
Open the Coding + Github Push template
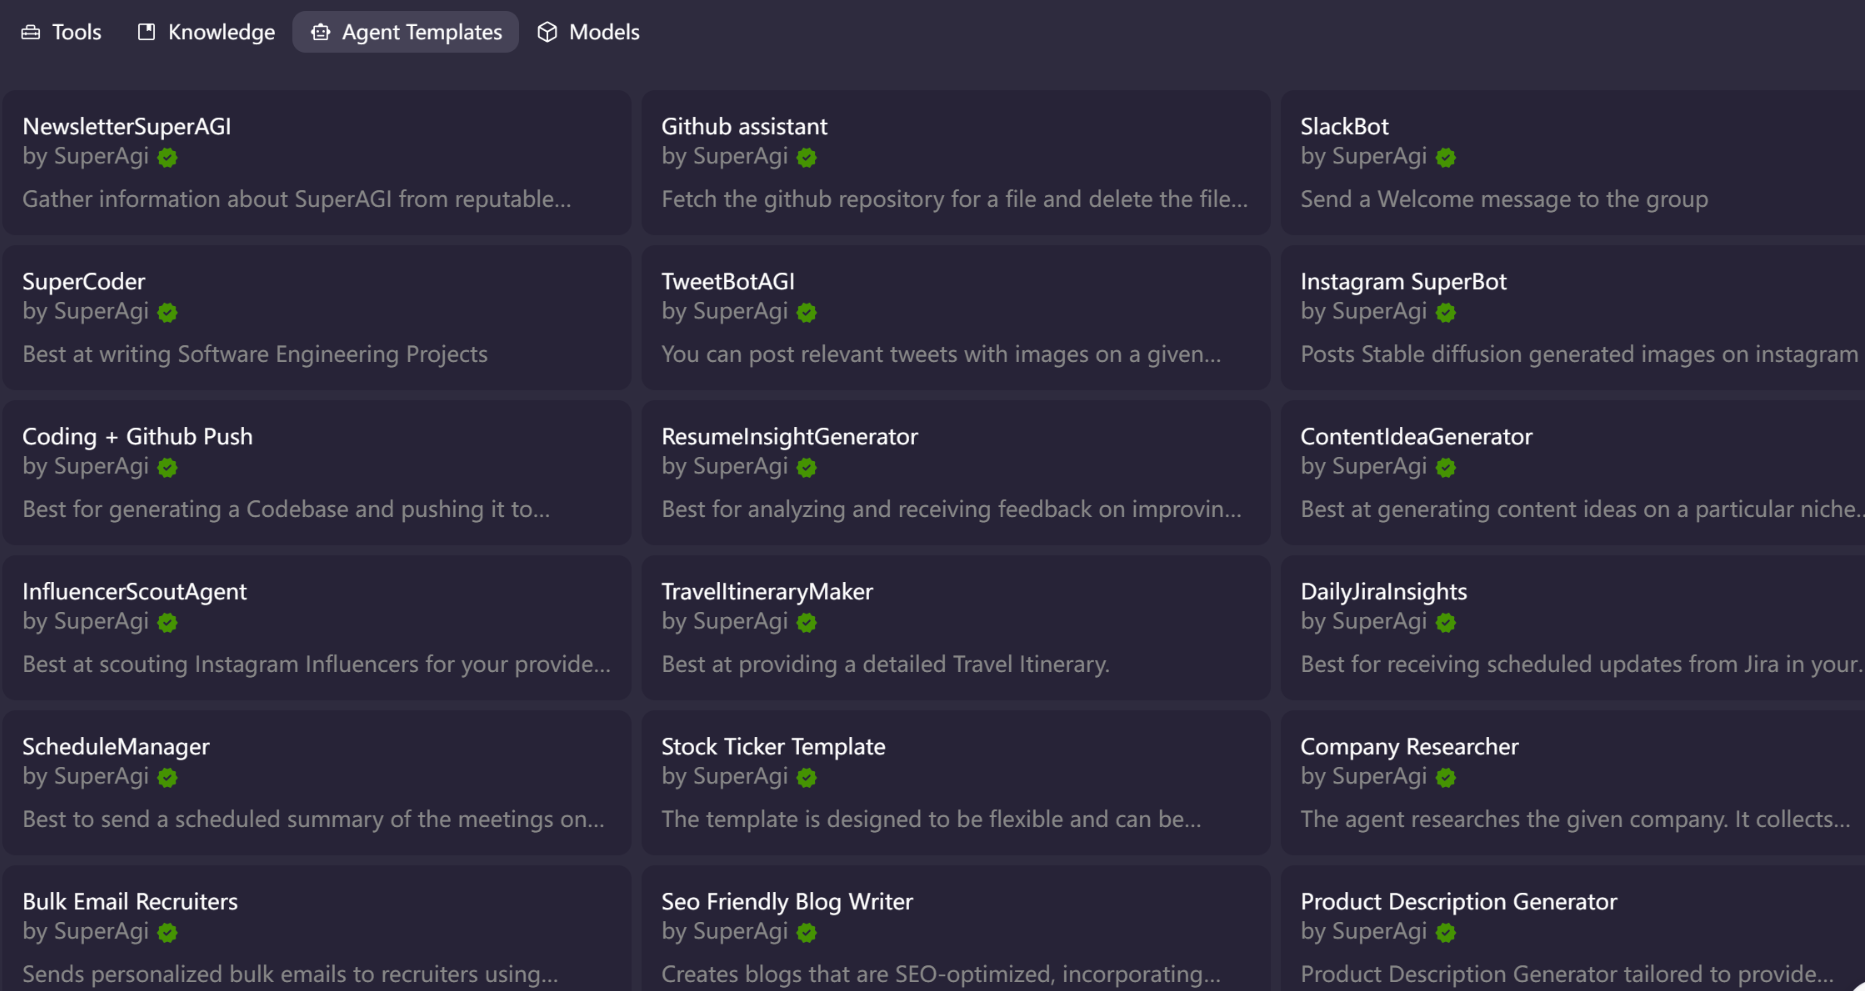[x=316, y=473]
